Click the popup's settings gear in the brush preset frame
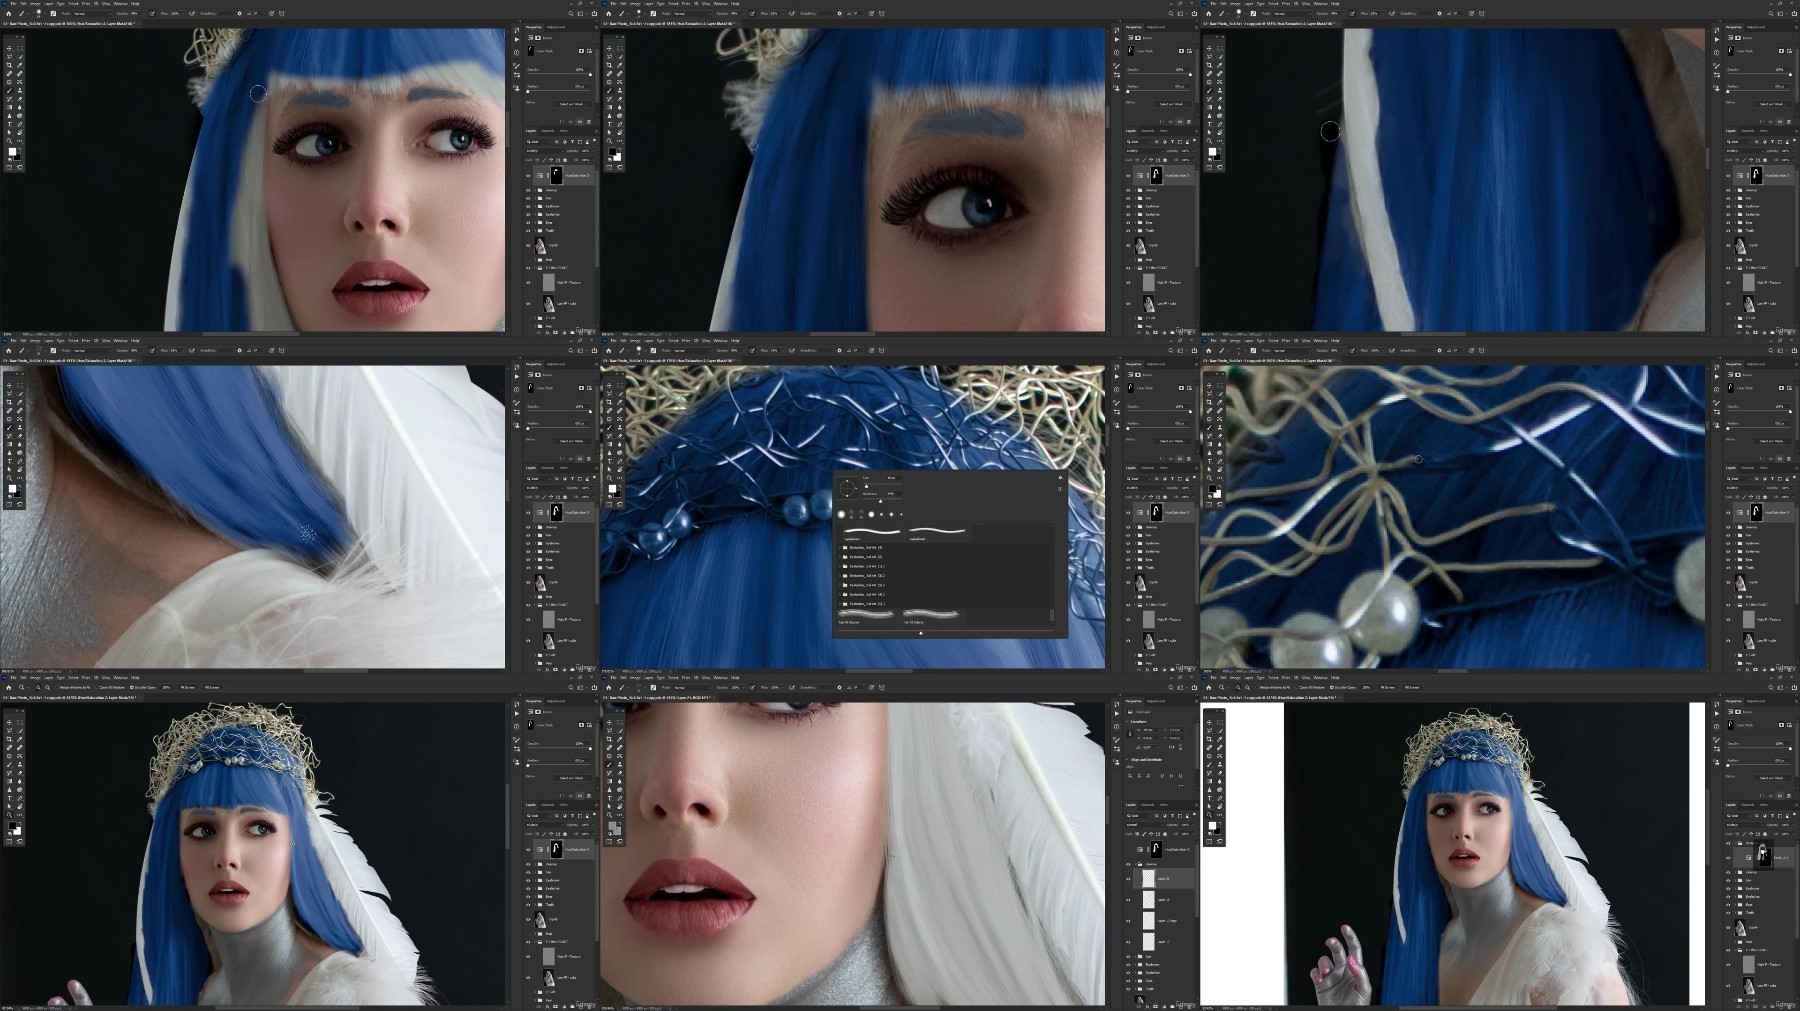Image resolution: width=1800 pixels, height=1011 pixels. click(x=1060, y=478)
